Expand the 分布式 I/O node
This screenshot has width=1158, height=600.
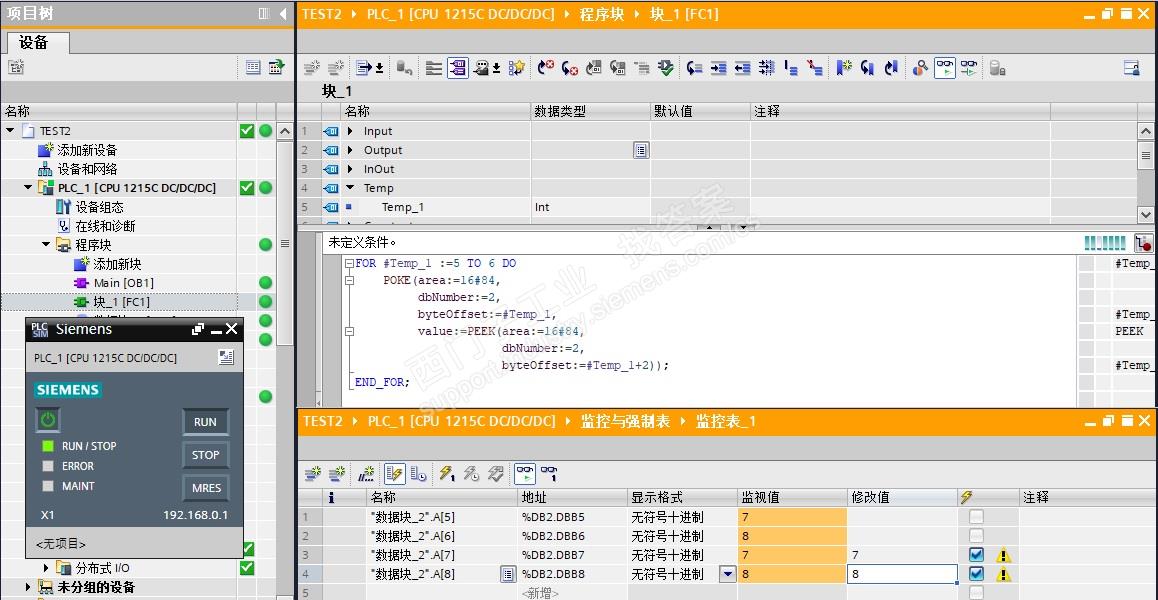pyautogui.click(x=46, y=568)
